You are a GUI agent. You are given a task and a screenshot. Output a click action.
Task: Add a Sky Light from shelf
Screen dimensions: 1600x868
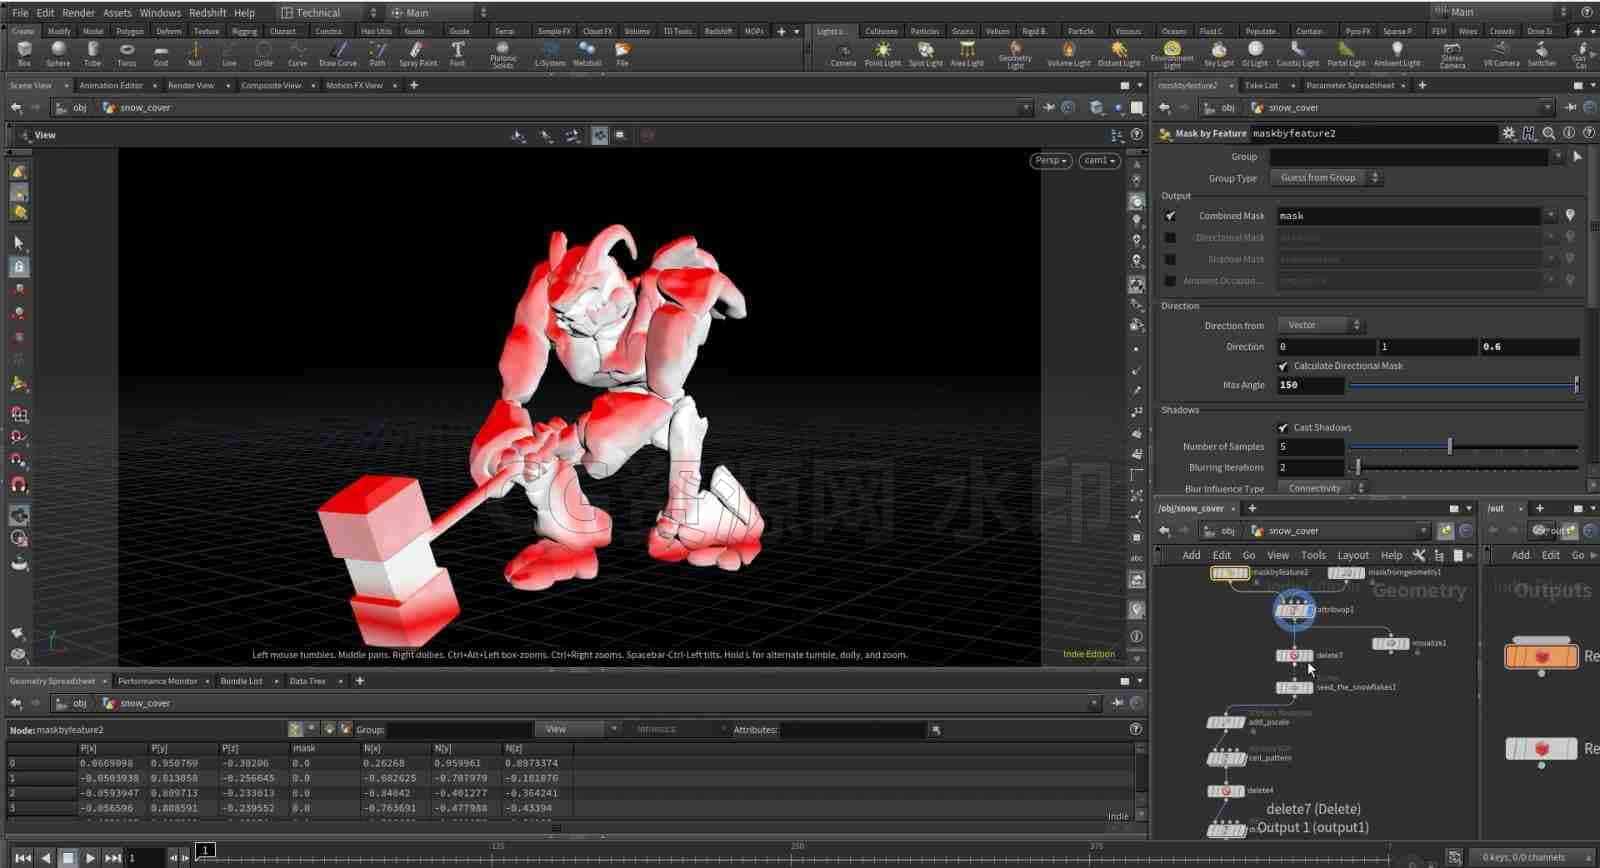1218,53
